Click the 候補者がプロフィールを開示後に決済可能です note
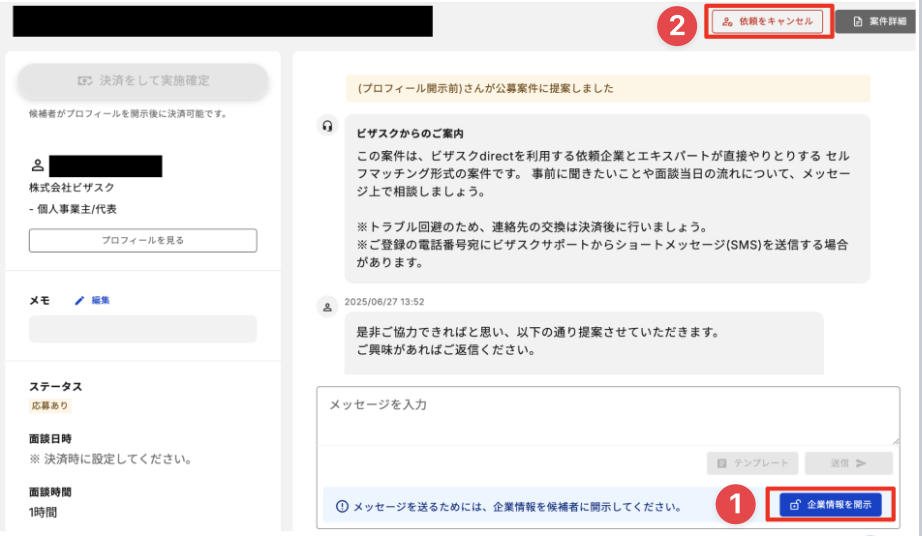The width and height of the screenshot is (922, 536). pos(129,113)
